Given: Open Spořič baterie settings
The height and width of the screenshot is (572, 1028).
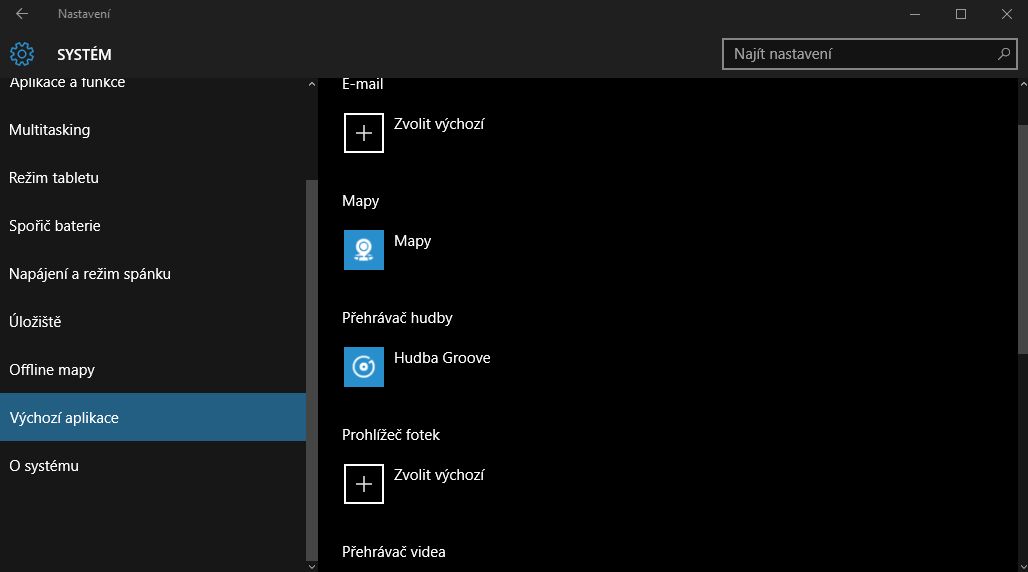Looking at the screenshot, I should pos(55,226).
